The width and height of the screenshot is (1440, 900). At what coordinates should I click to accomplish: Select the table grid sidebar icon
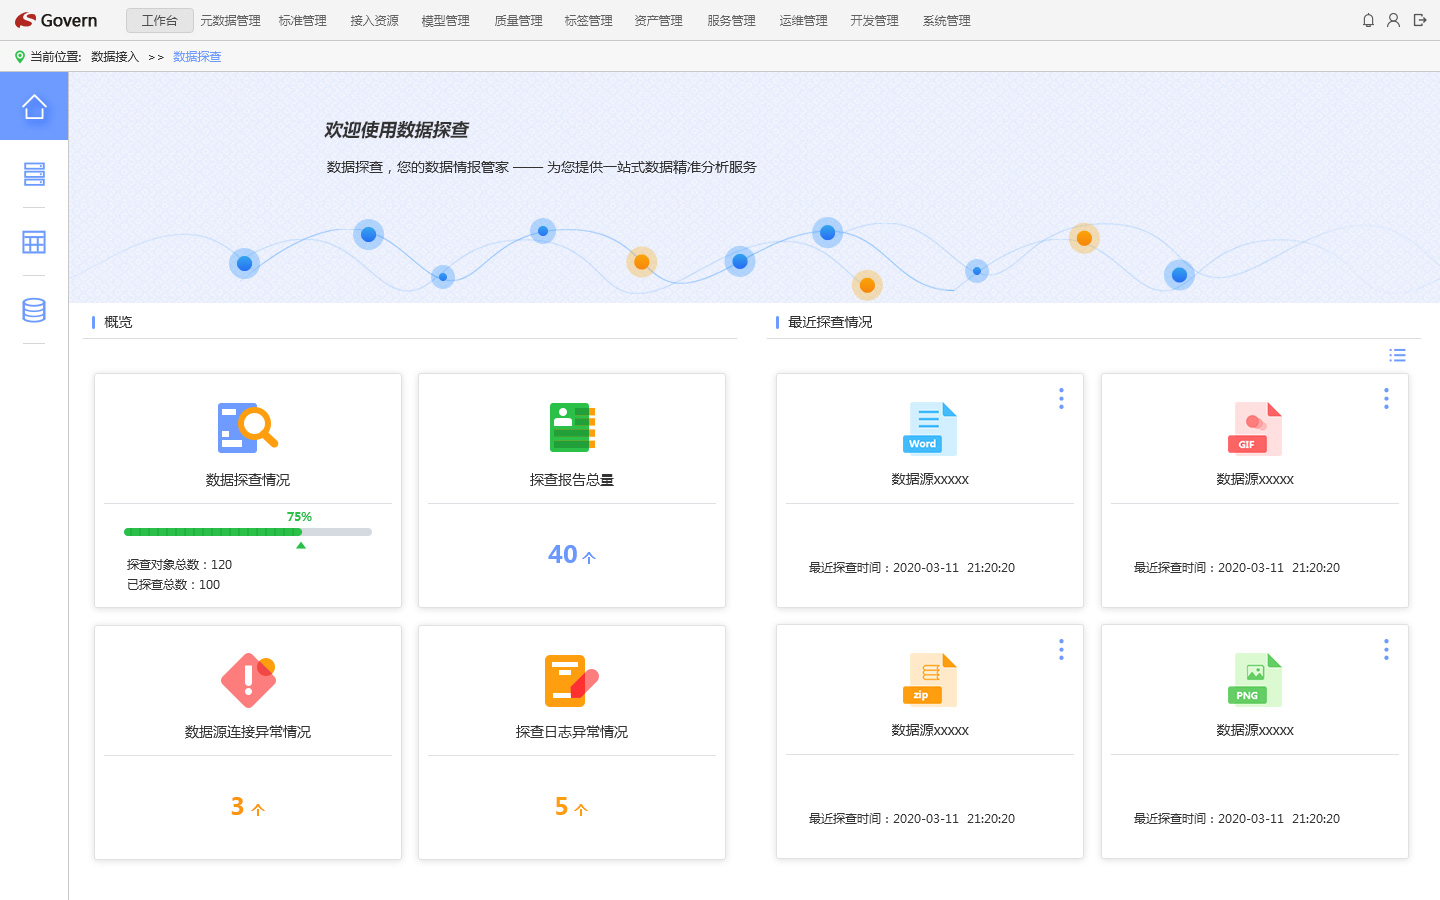[x=34, y=242]
